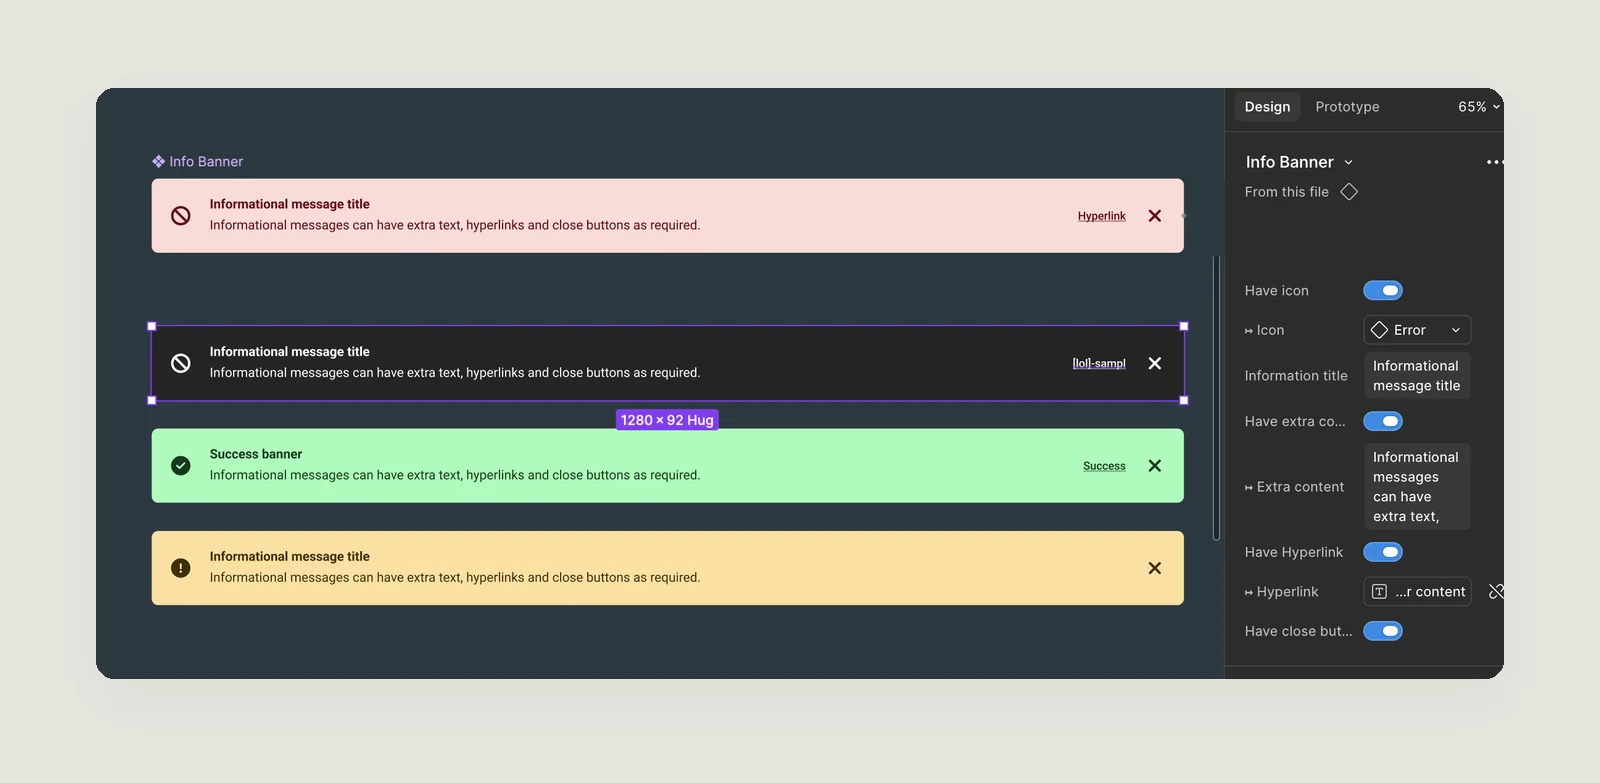Switch to the Prototype tab
The width and height of the screenshot is (1600, 783).
click(1347, 107)
